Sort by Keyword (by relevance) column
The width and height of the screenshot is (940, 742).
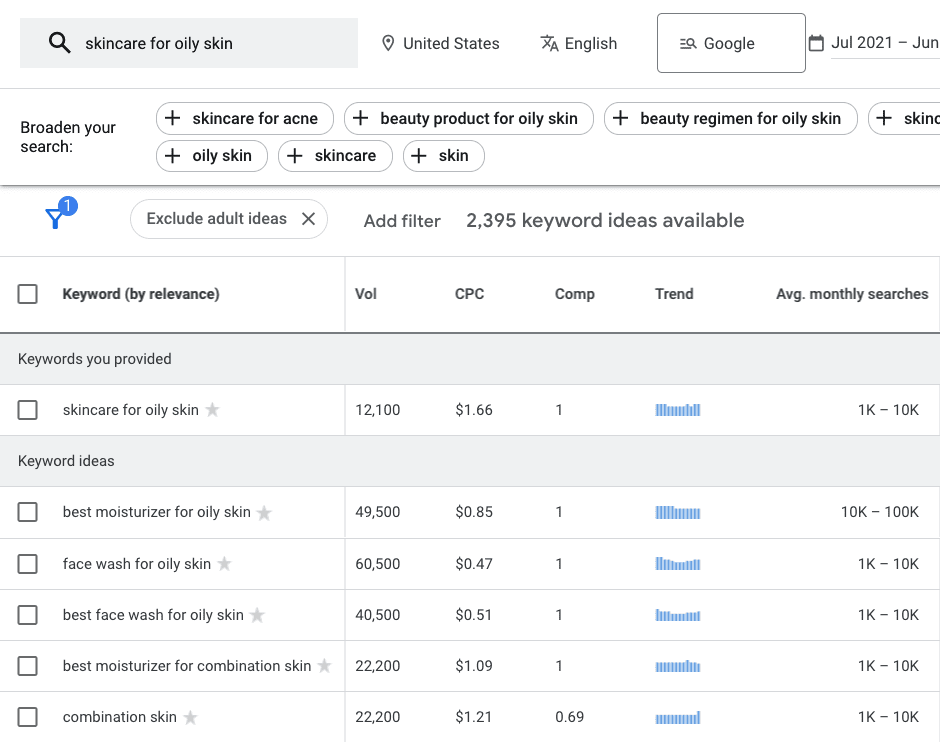[x=141, y=294]
